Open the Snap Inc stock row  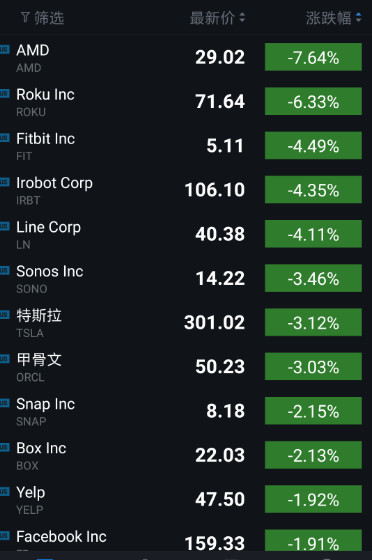tap(186, 411)
